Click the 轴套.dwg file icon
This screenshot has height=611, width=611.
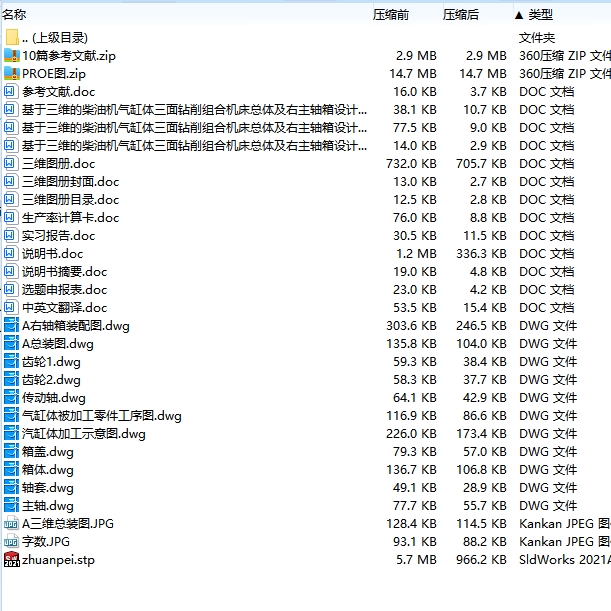(11, 487)
